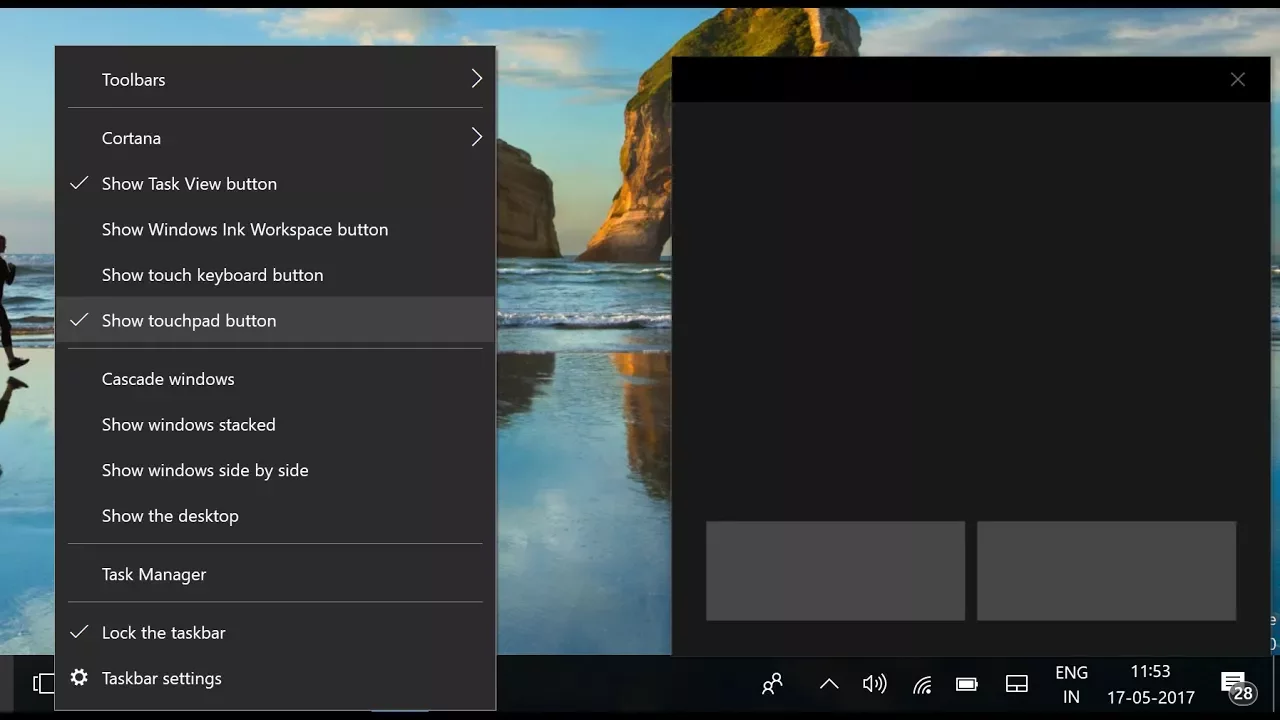
Task: Click the gear icon beside Taskbar settings
Action: 79,678
